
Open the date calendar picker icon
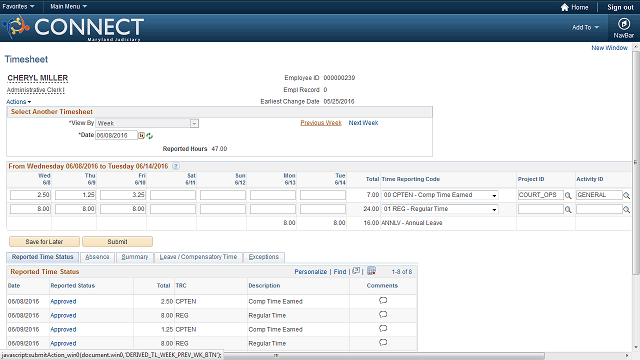click(141, 135)
